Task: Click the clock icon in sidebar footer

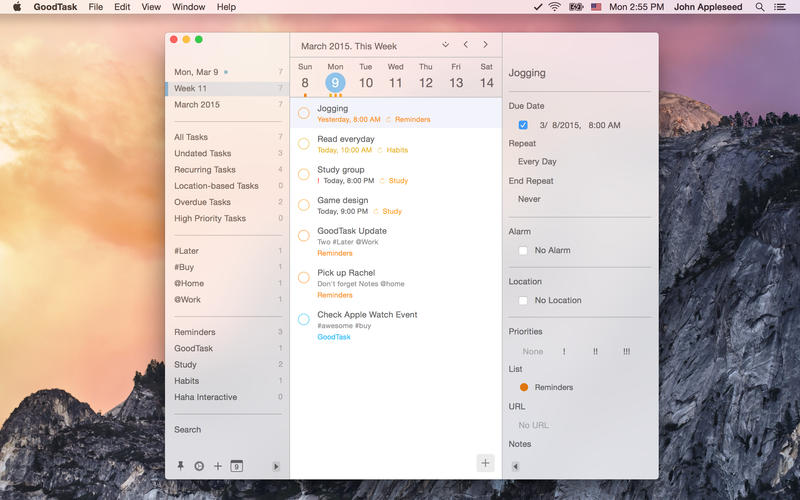Action: point(199,466)
